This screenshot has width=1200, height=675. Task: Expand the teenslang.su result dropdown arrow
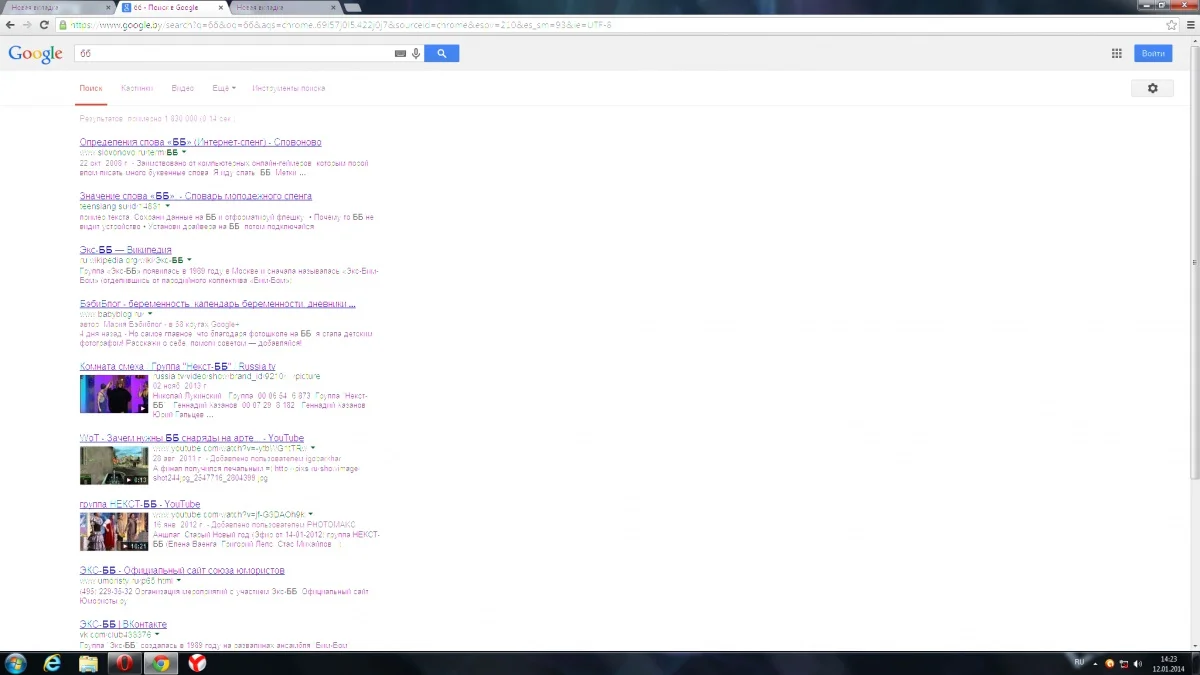click(x=167, y=206)
